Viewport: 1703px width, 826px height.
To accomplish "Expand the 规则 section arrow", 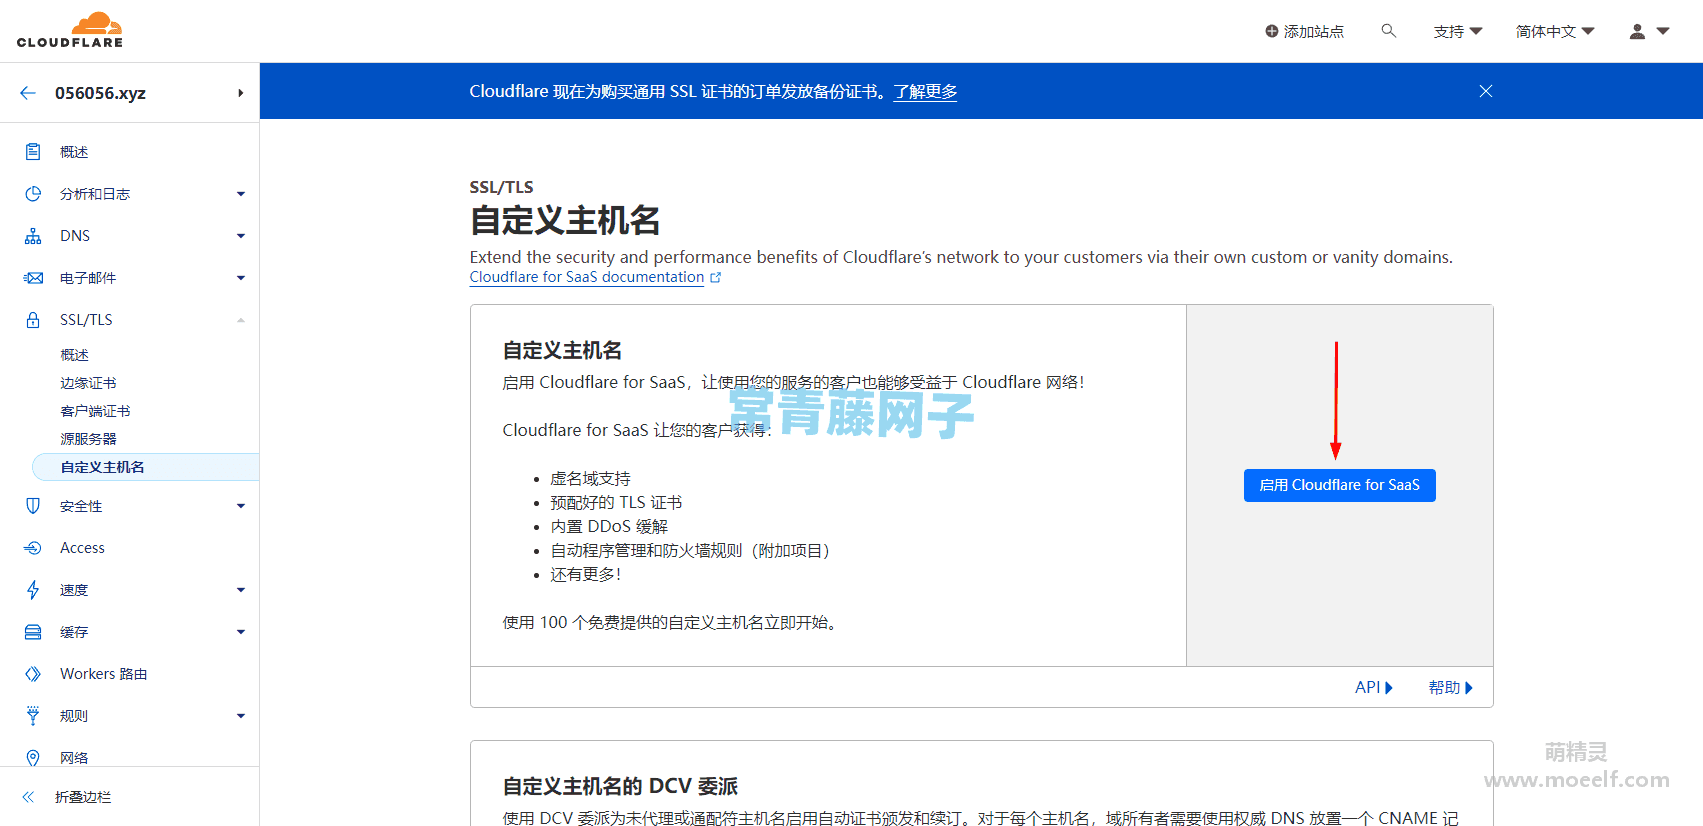I will [x=241, y=716].
